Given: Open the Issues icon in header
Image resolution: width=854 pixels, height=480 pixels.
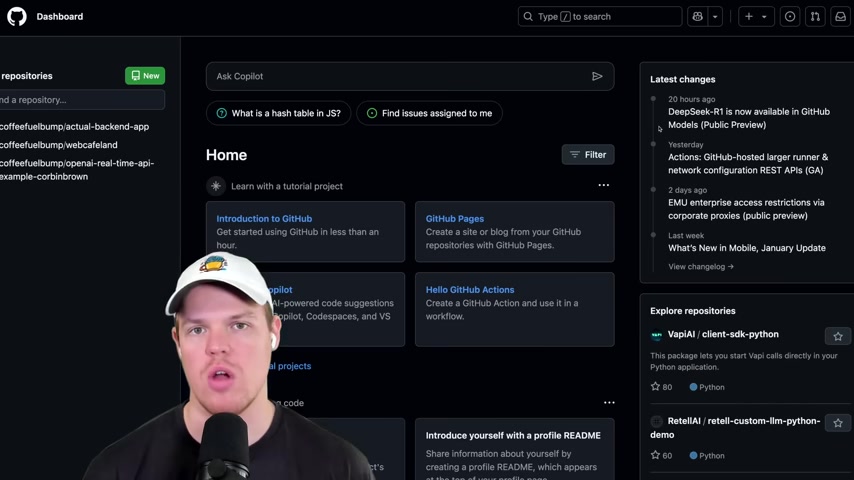Looking at the screenshot, I should pos(790,16).
